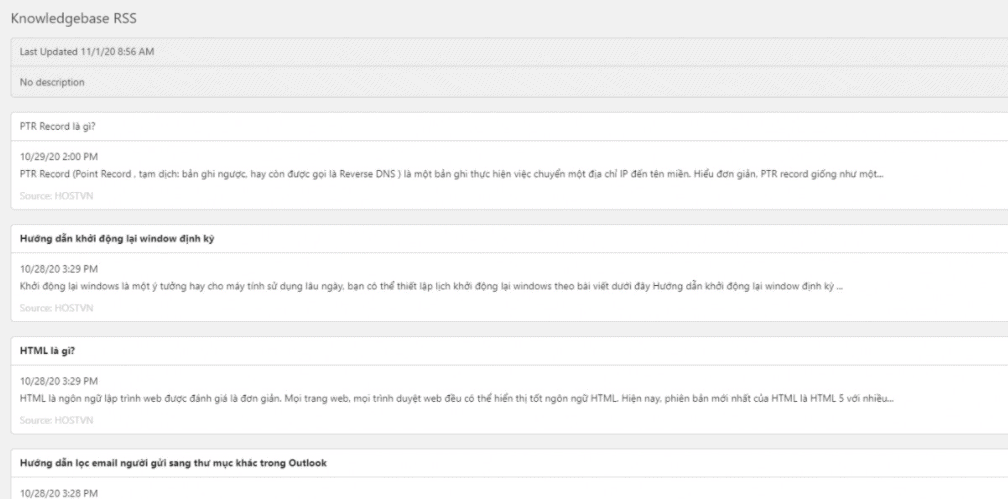The height and width of the screenshot is (499, 1008).
Task: Open Hướng dẫn khởi động lại window định kỳ
Action: click(x=117, y=239)
